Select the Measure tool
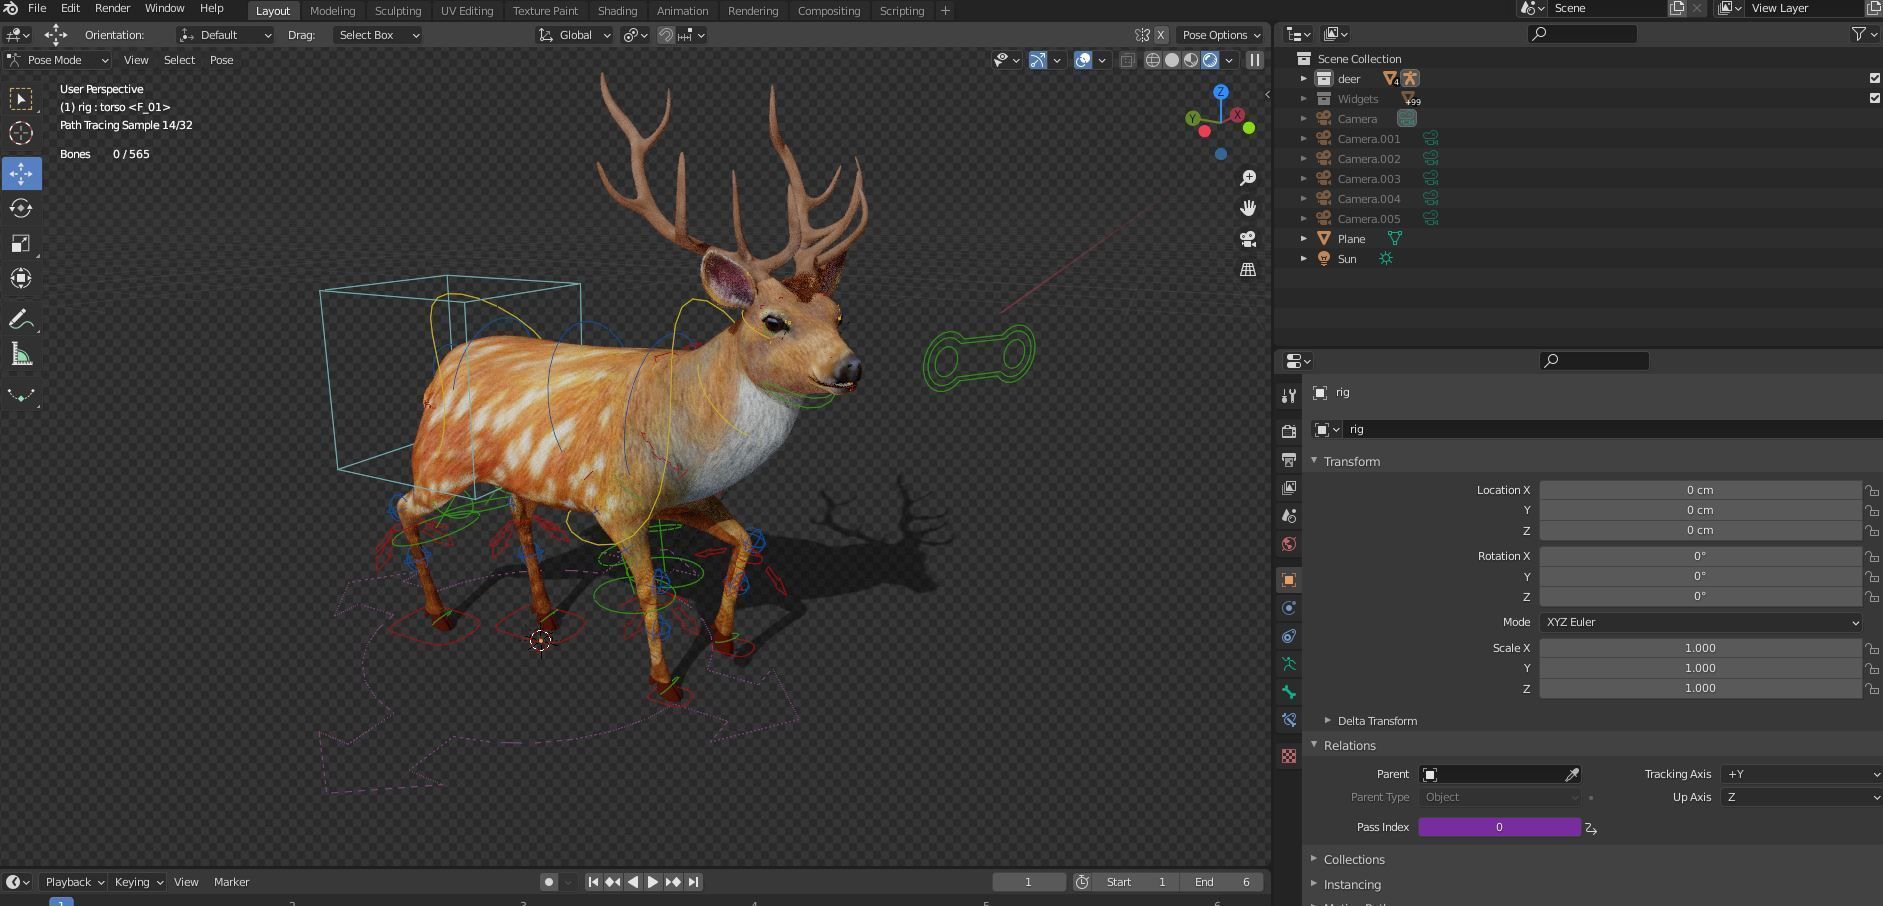The image size is (1883, 906). (x=21, y=354)
